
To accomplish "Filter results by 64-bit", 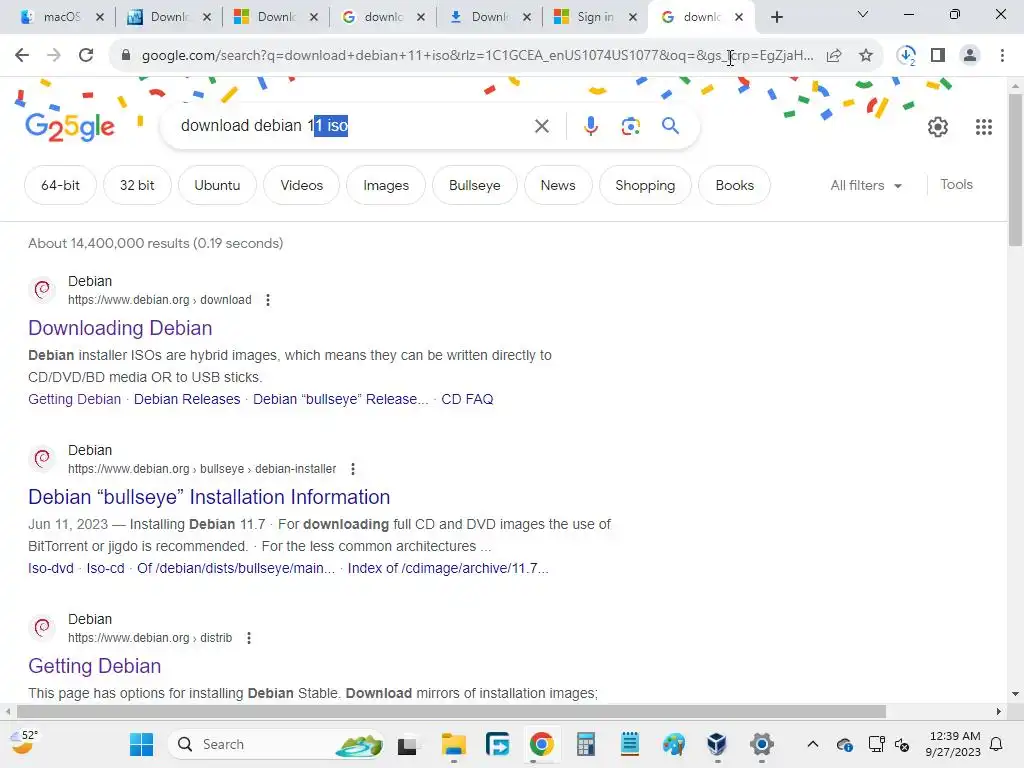I will (60, 185).
